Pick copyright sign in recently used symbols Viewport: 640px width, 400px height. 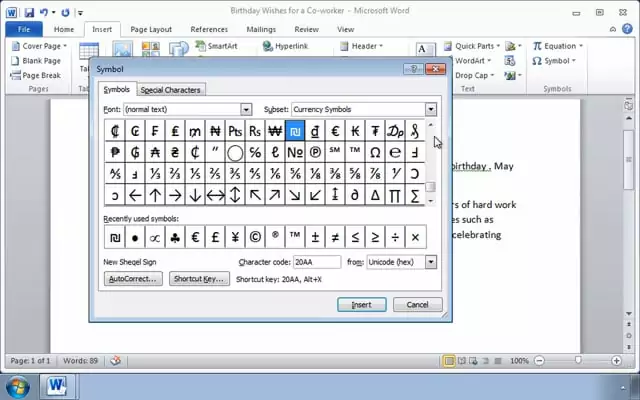[x=255, y=237]
